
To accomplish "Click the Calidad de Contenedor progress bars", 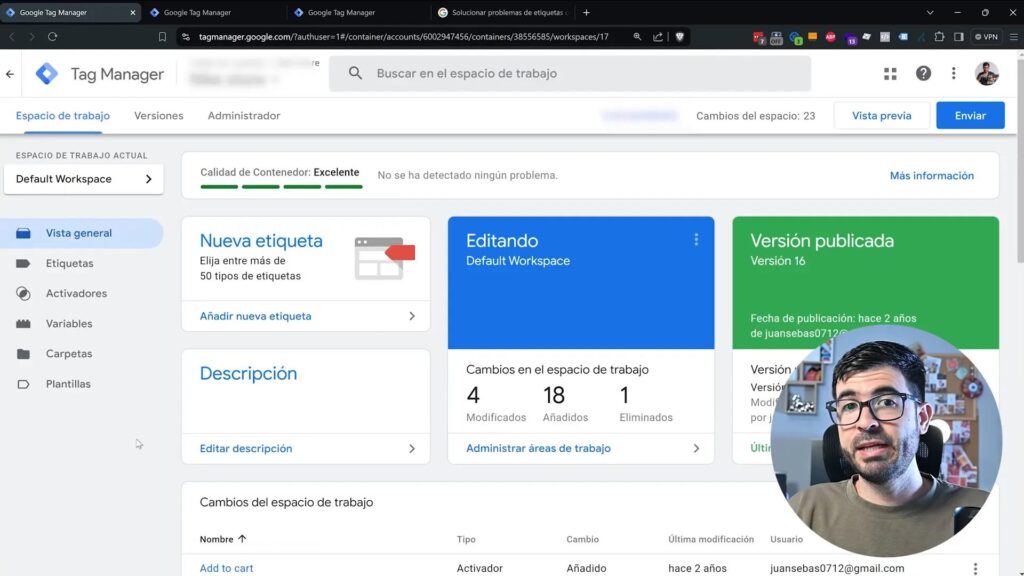I will click(281, 187).
